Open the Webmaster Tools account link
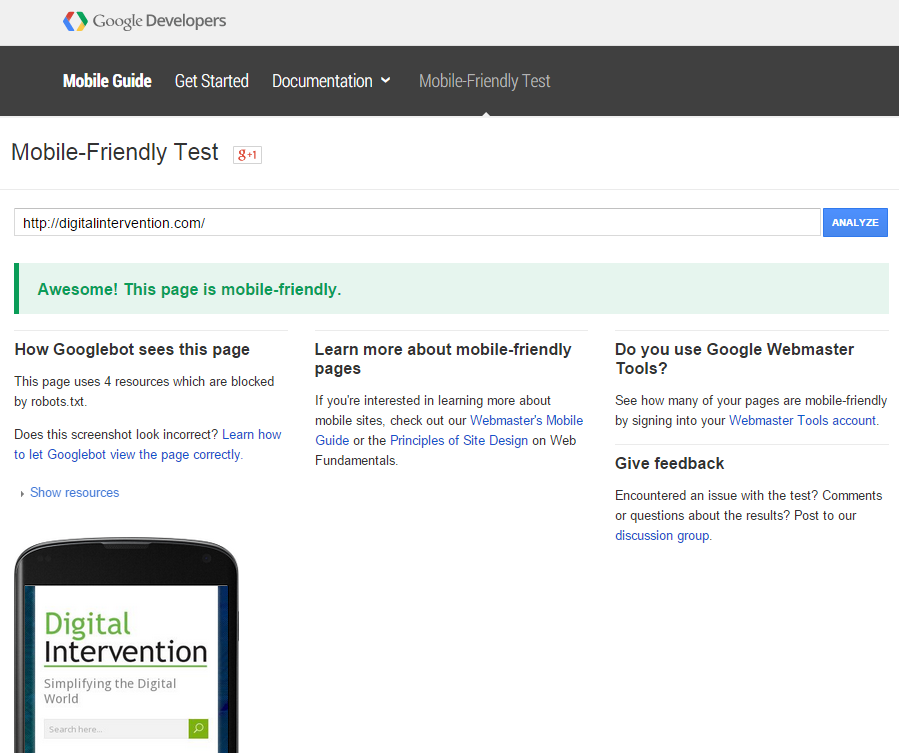Image resolution: width=899 pixels, height=753 pixels. pos(803,420)
